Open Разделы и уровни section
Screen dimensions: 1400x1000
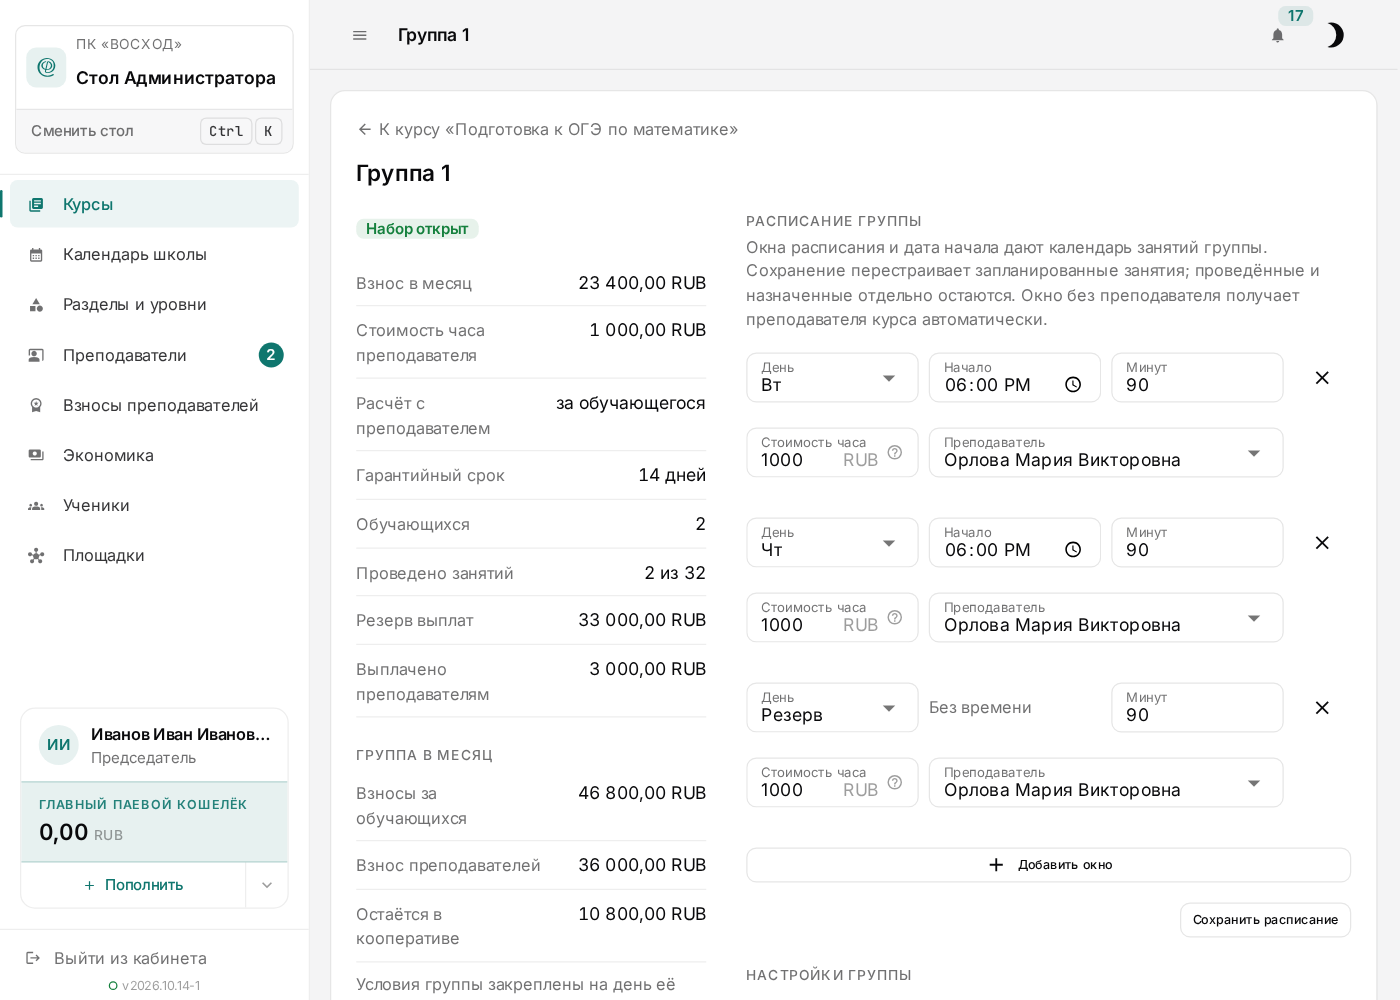pyautogui.click(x=154, y=304)
